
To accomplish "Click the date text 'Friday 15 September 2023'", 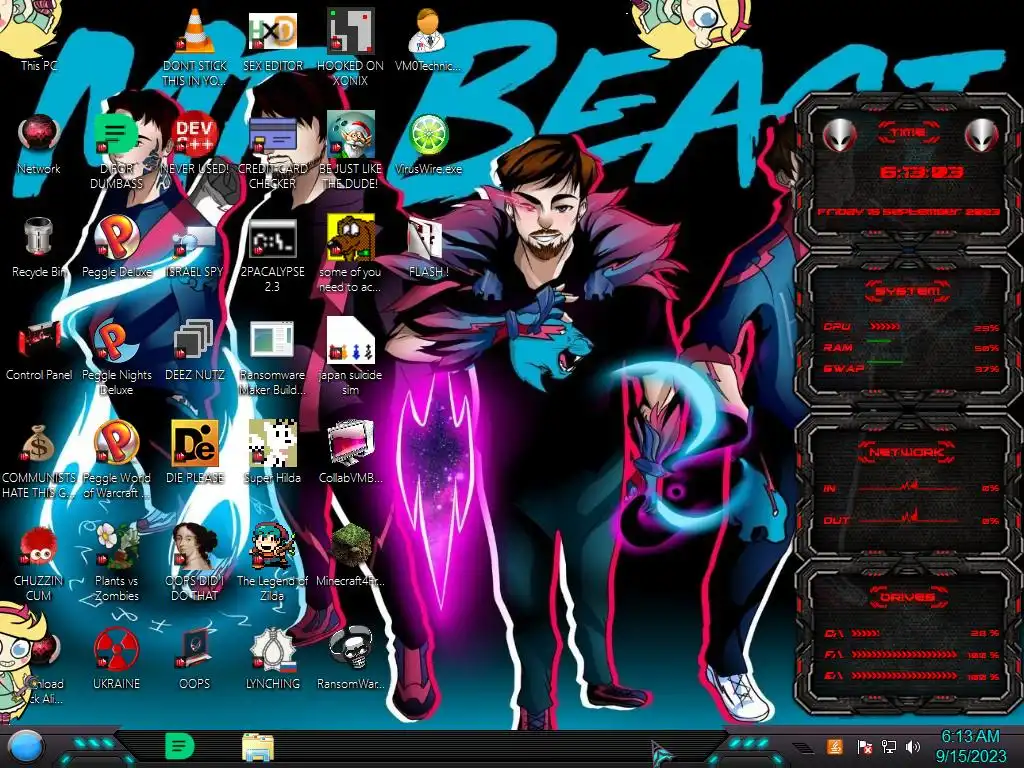I will click(908, 212).
